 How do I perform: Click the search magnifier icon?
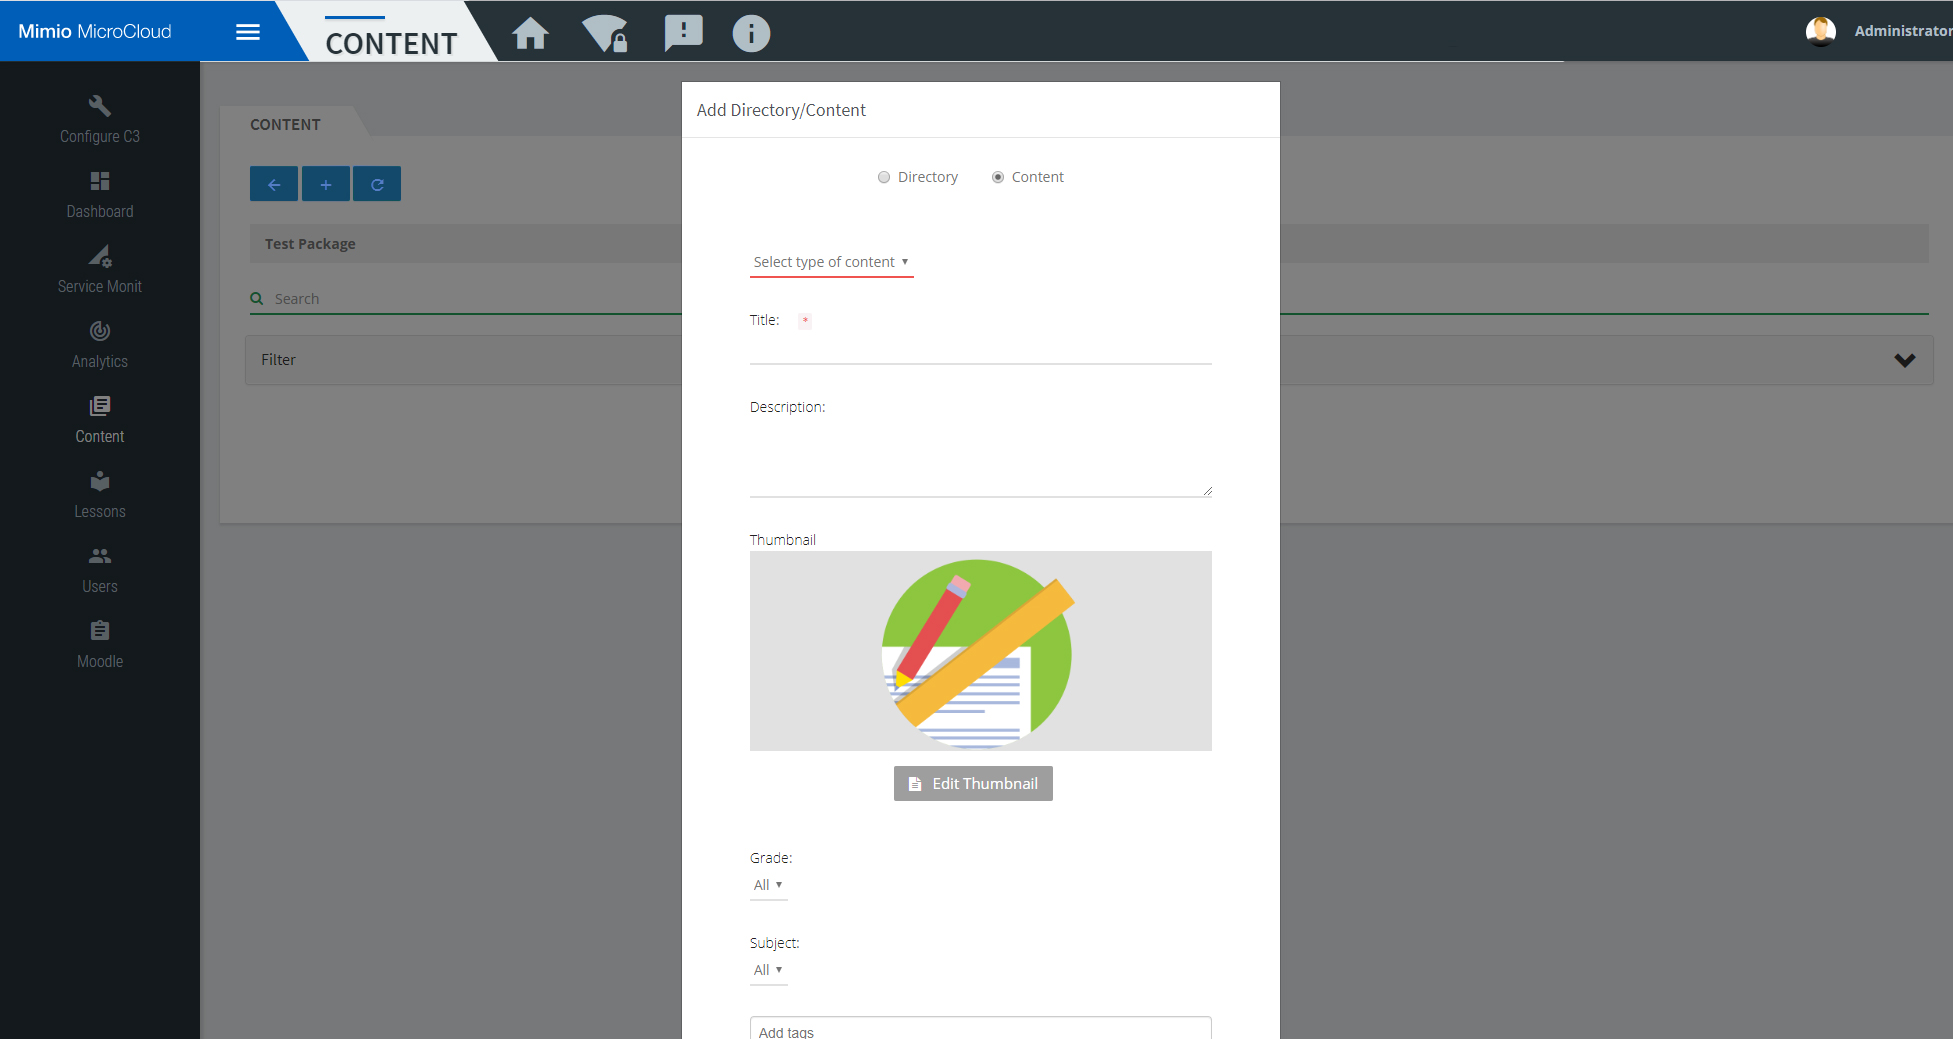257,298
